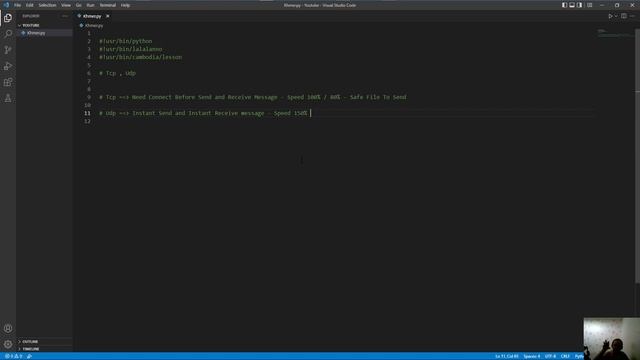The image size is (640, 360).
Task: Close the Khmer.py editor tab
Action: click(108, 16)
